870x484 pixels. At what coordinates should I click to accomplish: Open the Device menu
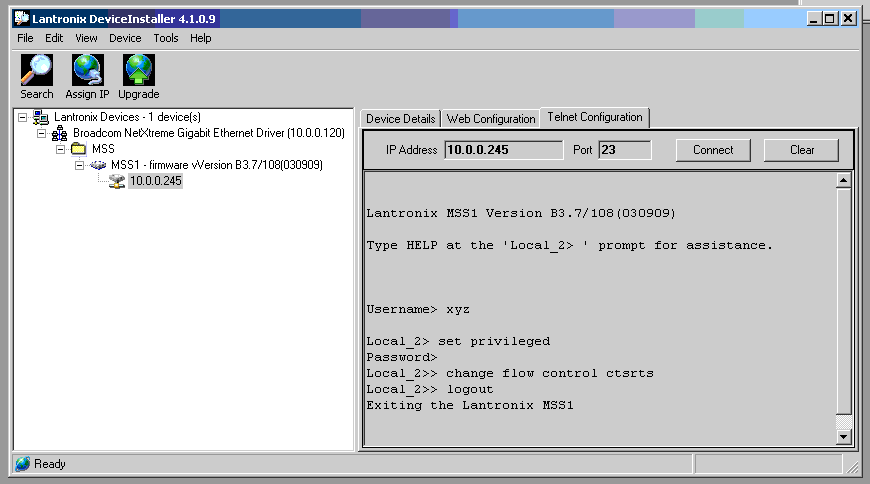click(125, 38)
